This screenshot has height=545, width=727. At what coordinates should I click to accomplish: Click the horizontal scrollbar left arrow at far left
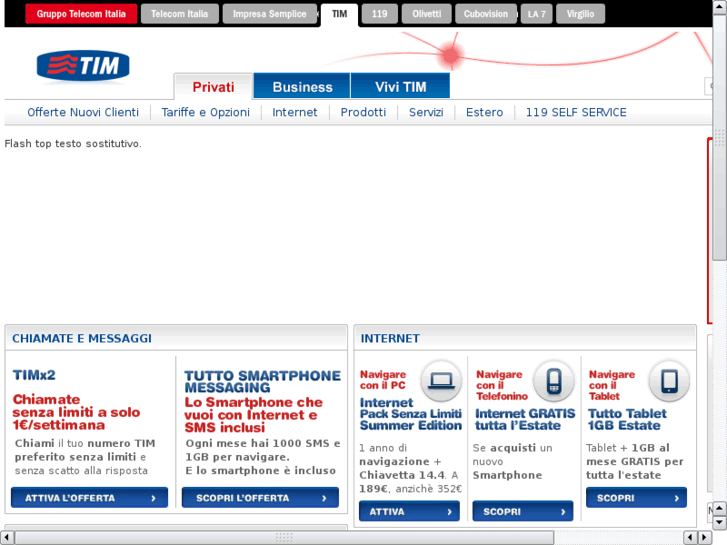click(7, 537)
